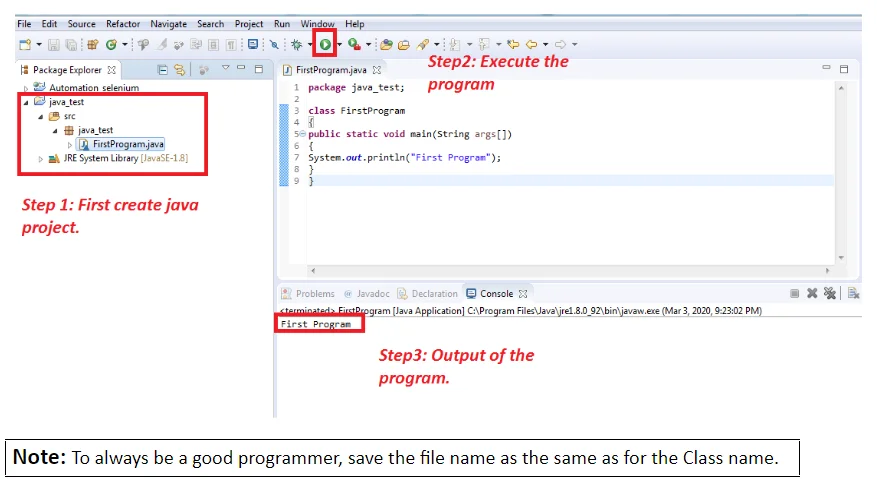The image size is (877, 497).
Task: Click Collapse All in Package Explorer
Action: (x=162, y=70)
